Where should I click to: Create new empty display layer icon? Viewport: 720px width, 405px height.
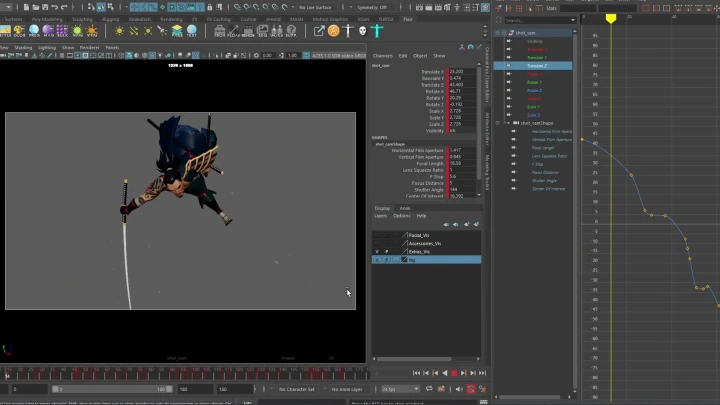click(x=467, y=224)
